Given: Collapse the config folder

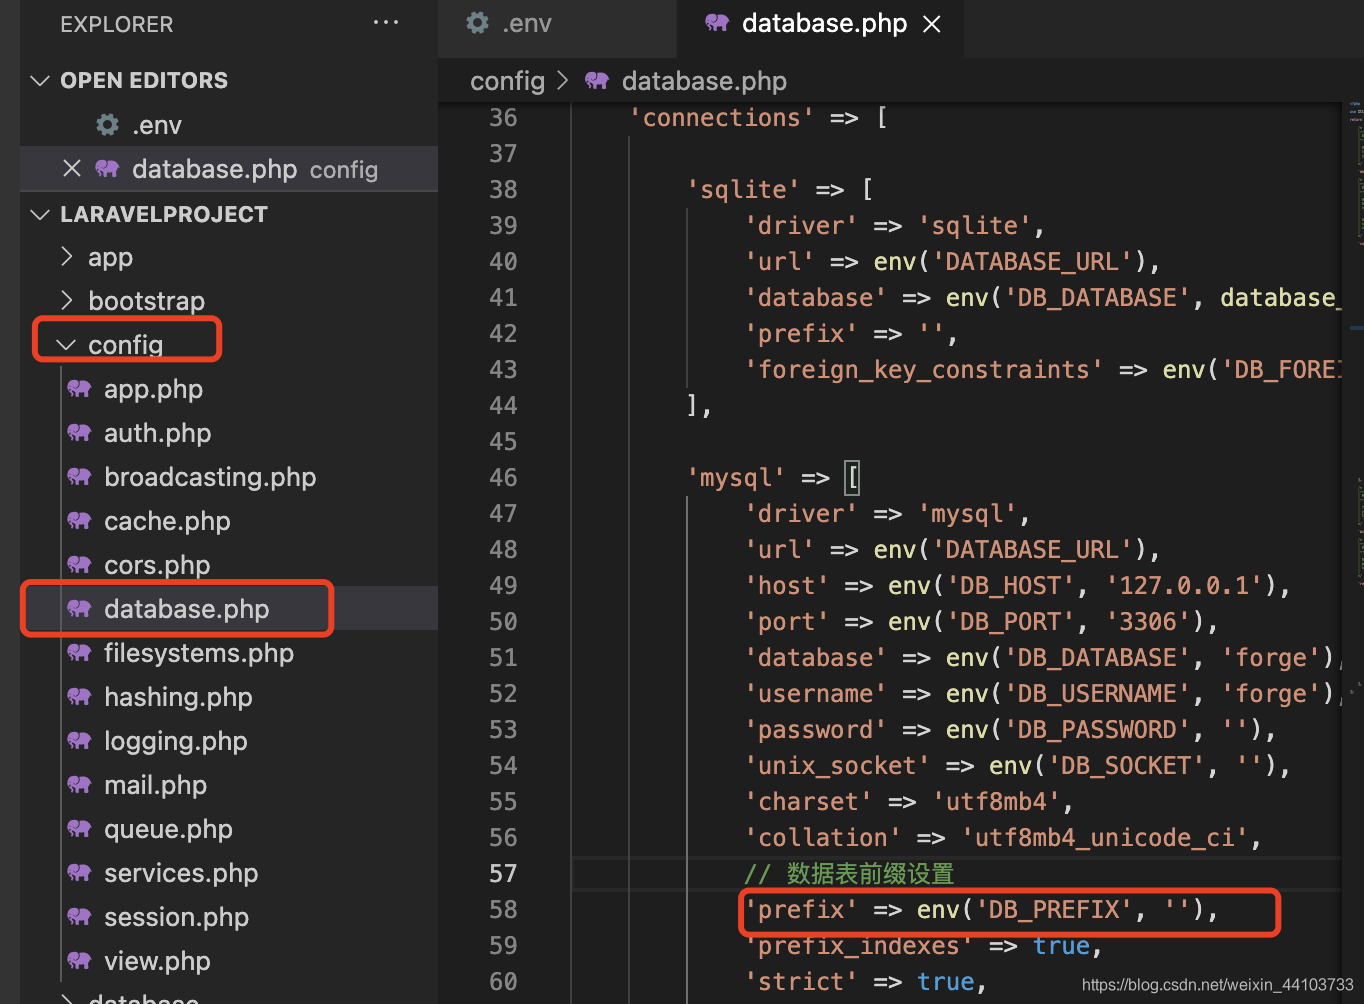Looking at the screenshot, I should pos(66,345).
